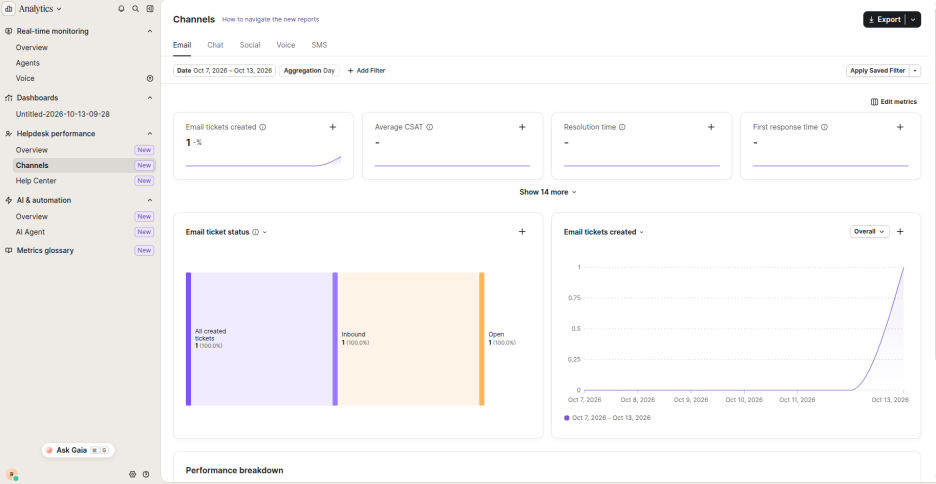The width and height of the screenshot is (936, 484).
Task: Show info for First response time metric
Action: (x=824, y=127)
